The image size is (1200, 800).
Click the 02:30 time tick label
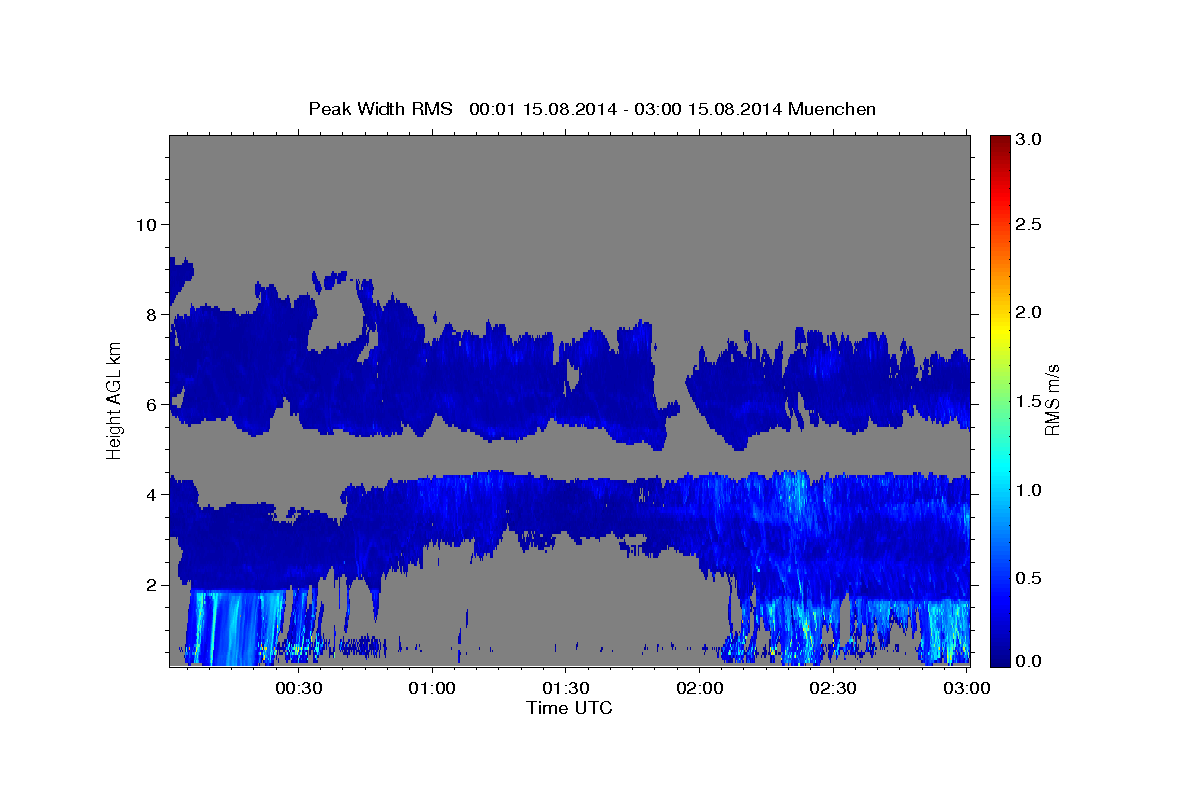[833, 689]
